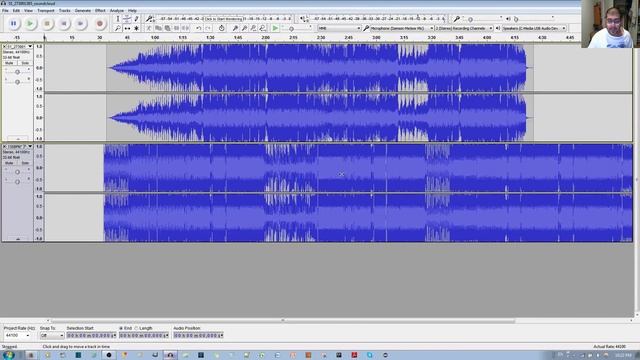Open the File menu
The image size is (640, 360).
coord(5,10)
